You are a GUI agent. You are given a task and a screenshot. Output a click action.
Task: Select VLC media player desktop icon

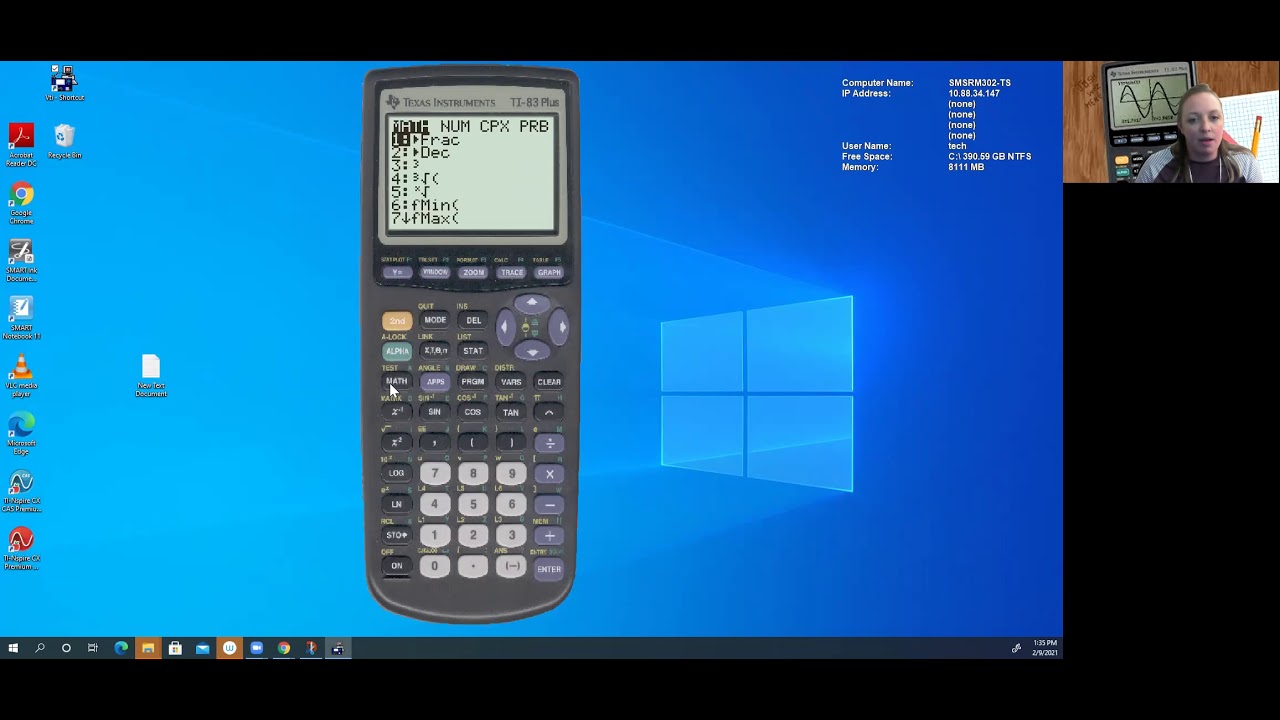21,376
